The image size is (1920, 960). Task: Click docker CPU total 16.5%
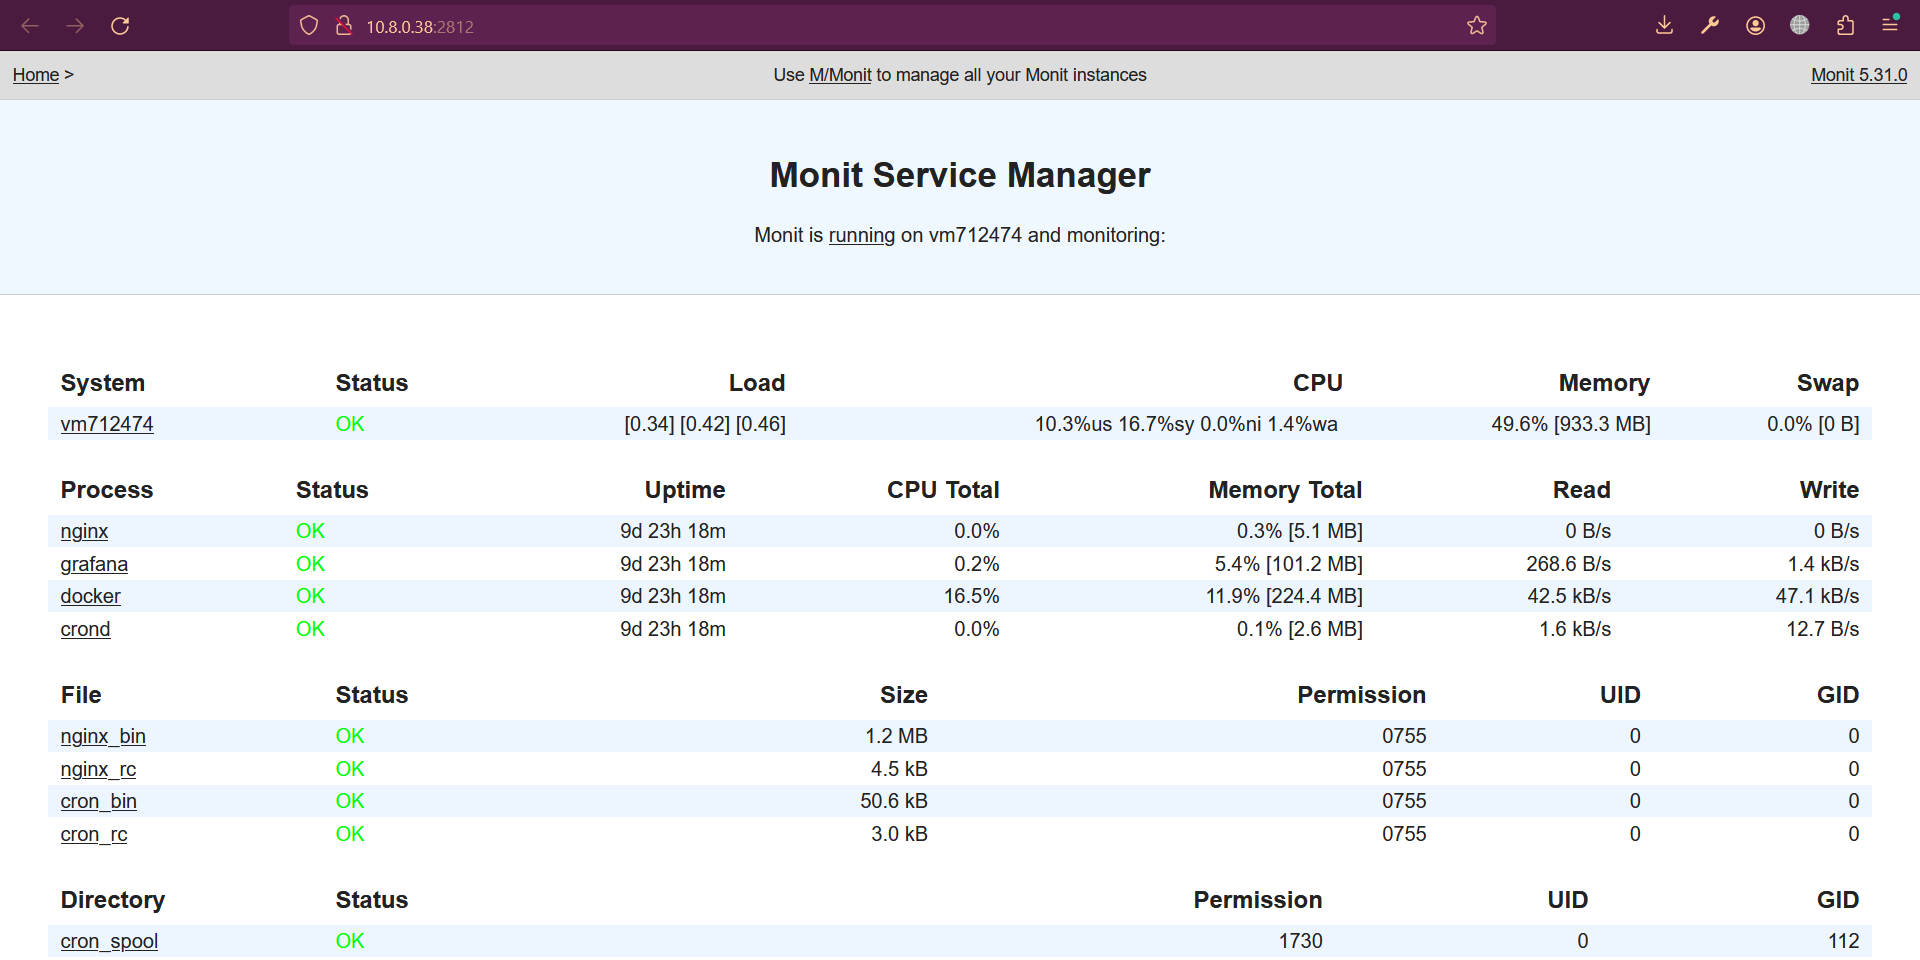pos(971,596)
